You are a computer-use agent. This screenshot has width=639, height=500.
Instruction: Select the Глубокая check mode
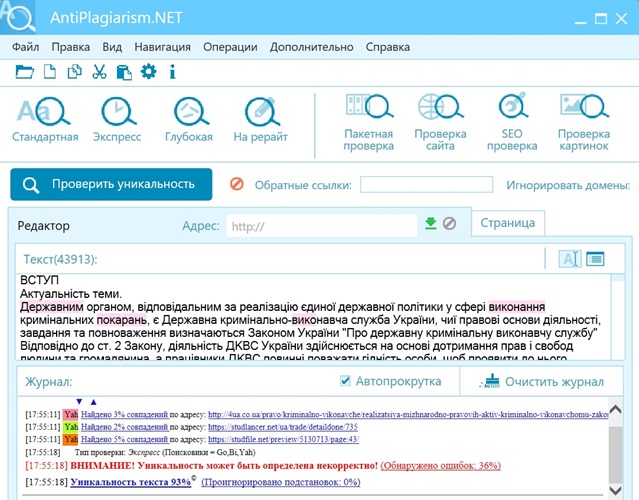tap(189, 119)
